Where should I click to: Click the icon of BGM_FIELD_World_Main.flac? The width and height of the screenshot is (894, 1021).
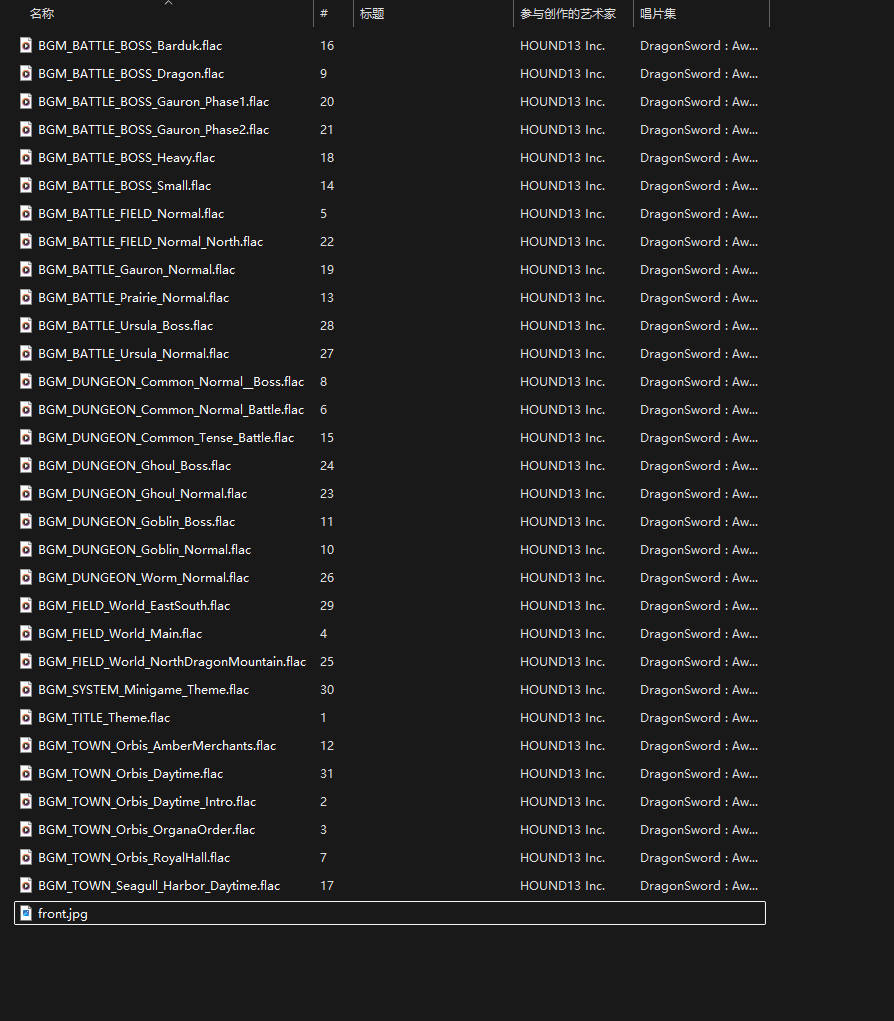click(x=25, y=634)
